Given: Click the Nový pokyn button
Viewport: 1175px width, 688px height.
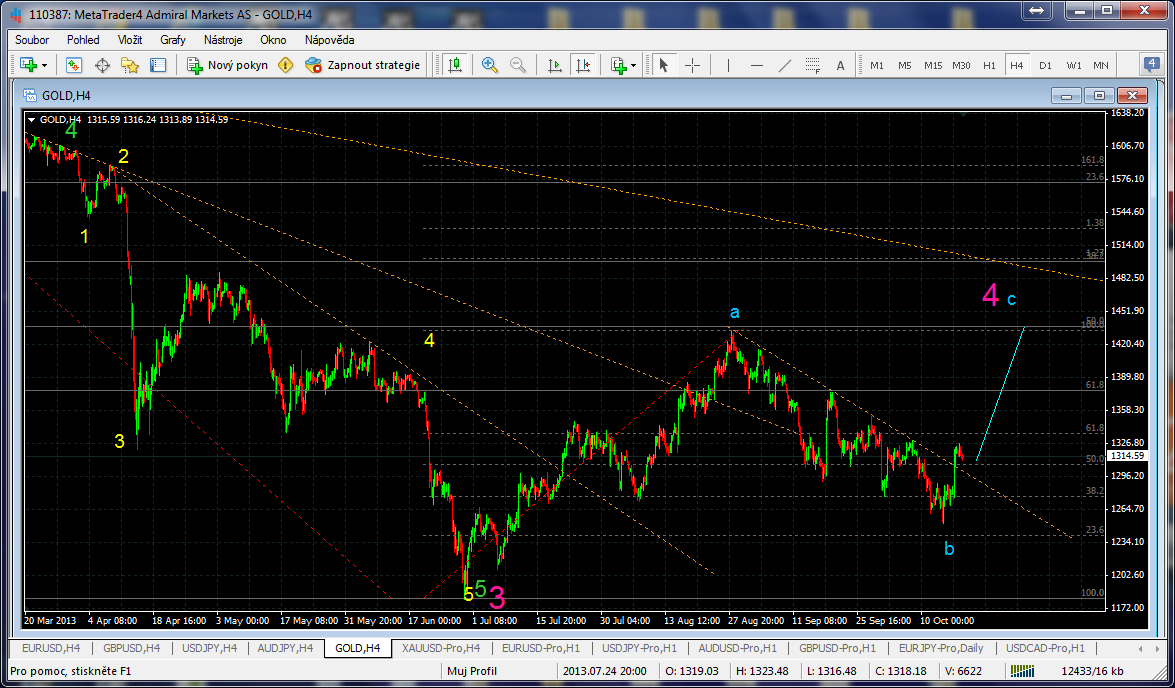Looking at the screenshot, I should (227, 65).
